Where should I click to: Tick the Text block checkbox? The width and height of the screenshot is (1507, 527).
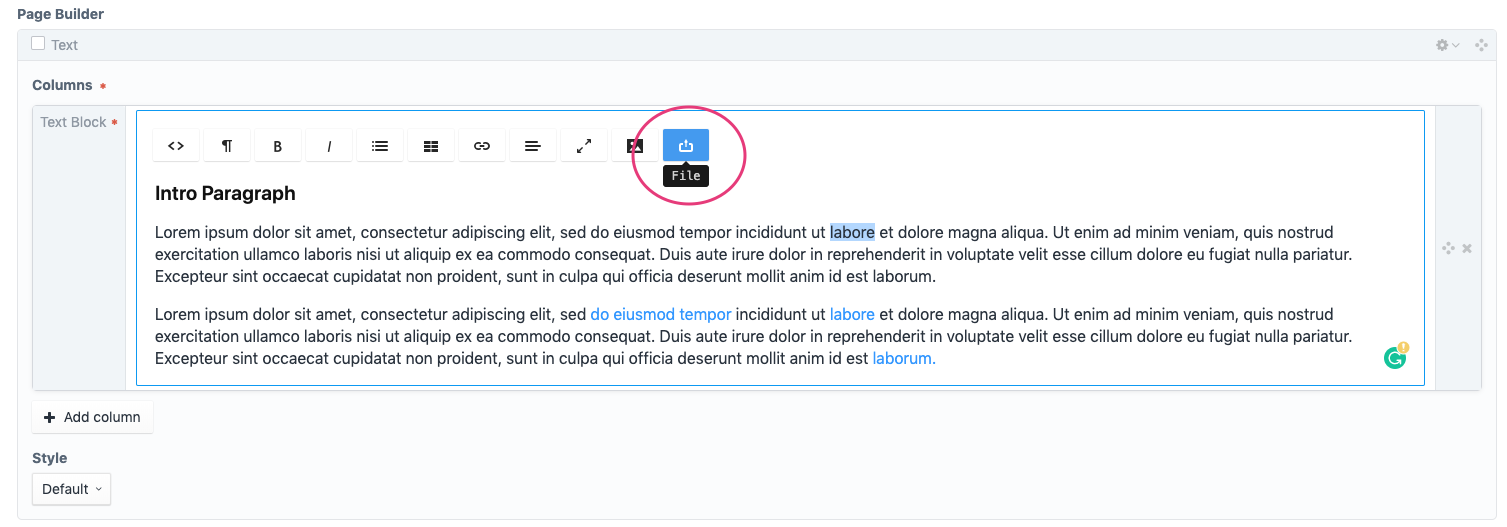pyautogui.click(x=38, y=43)
